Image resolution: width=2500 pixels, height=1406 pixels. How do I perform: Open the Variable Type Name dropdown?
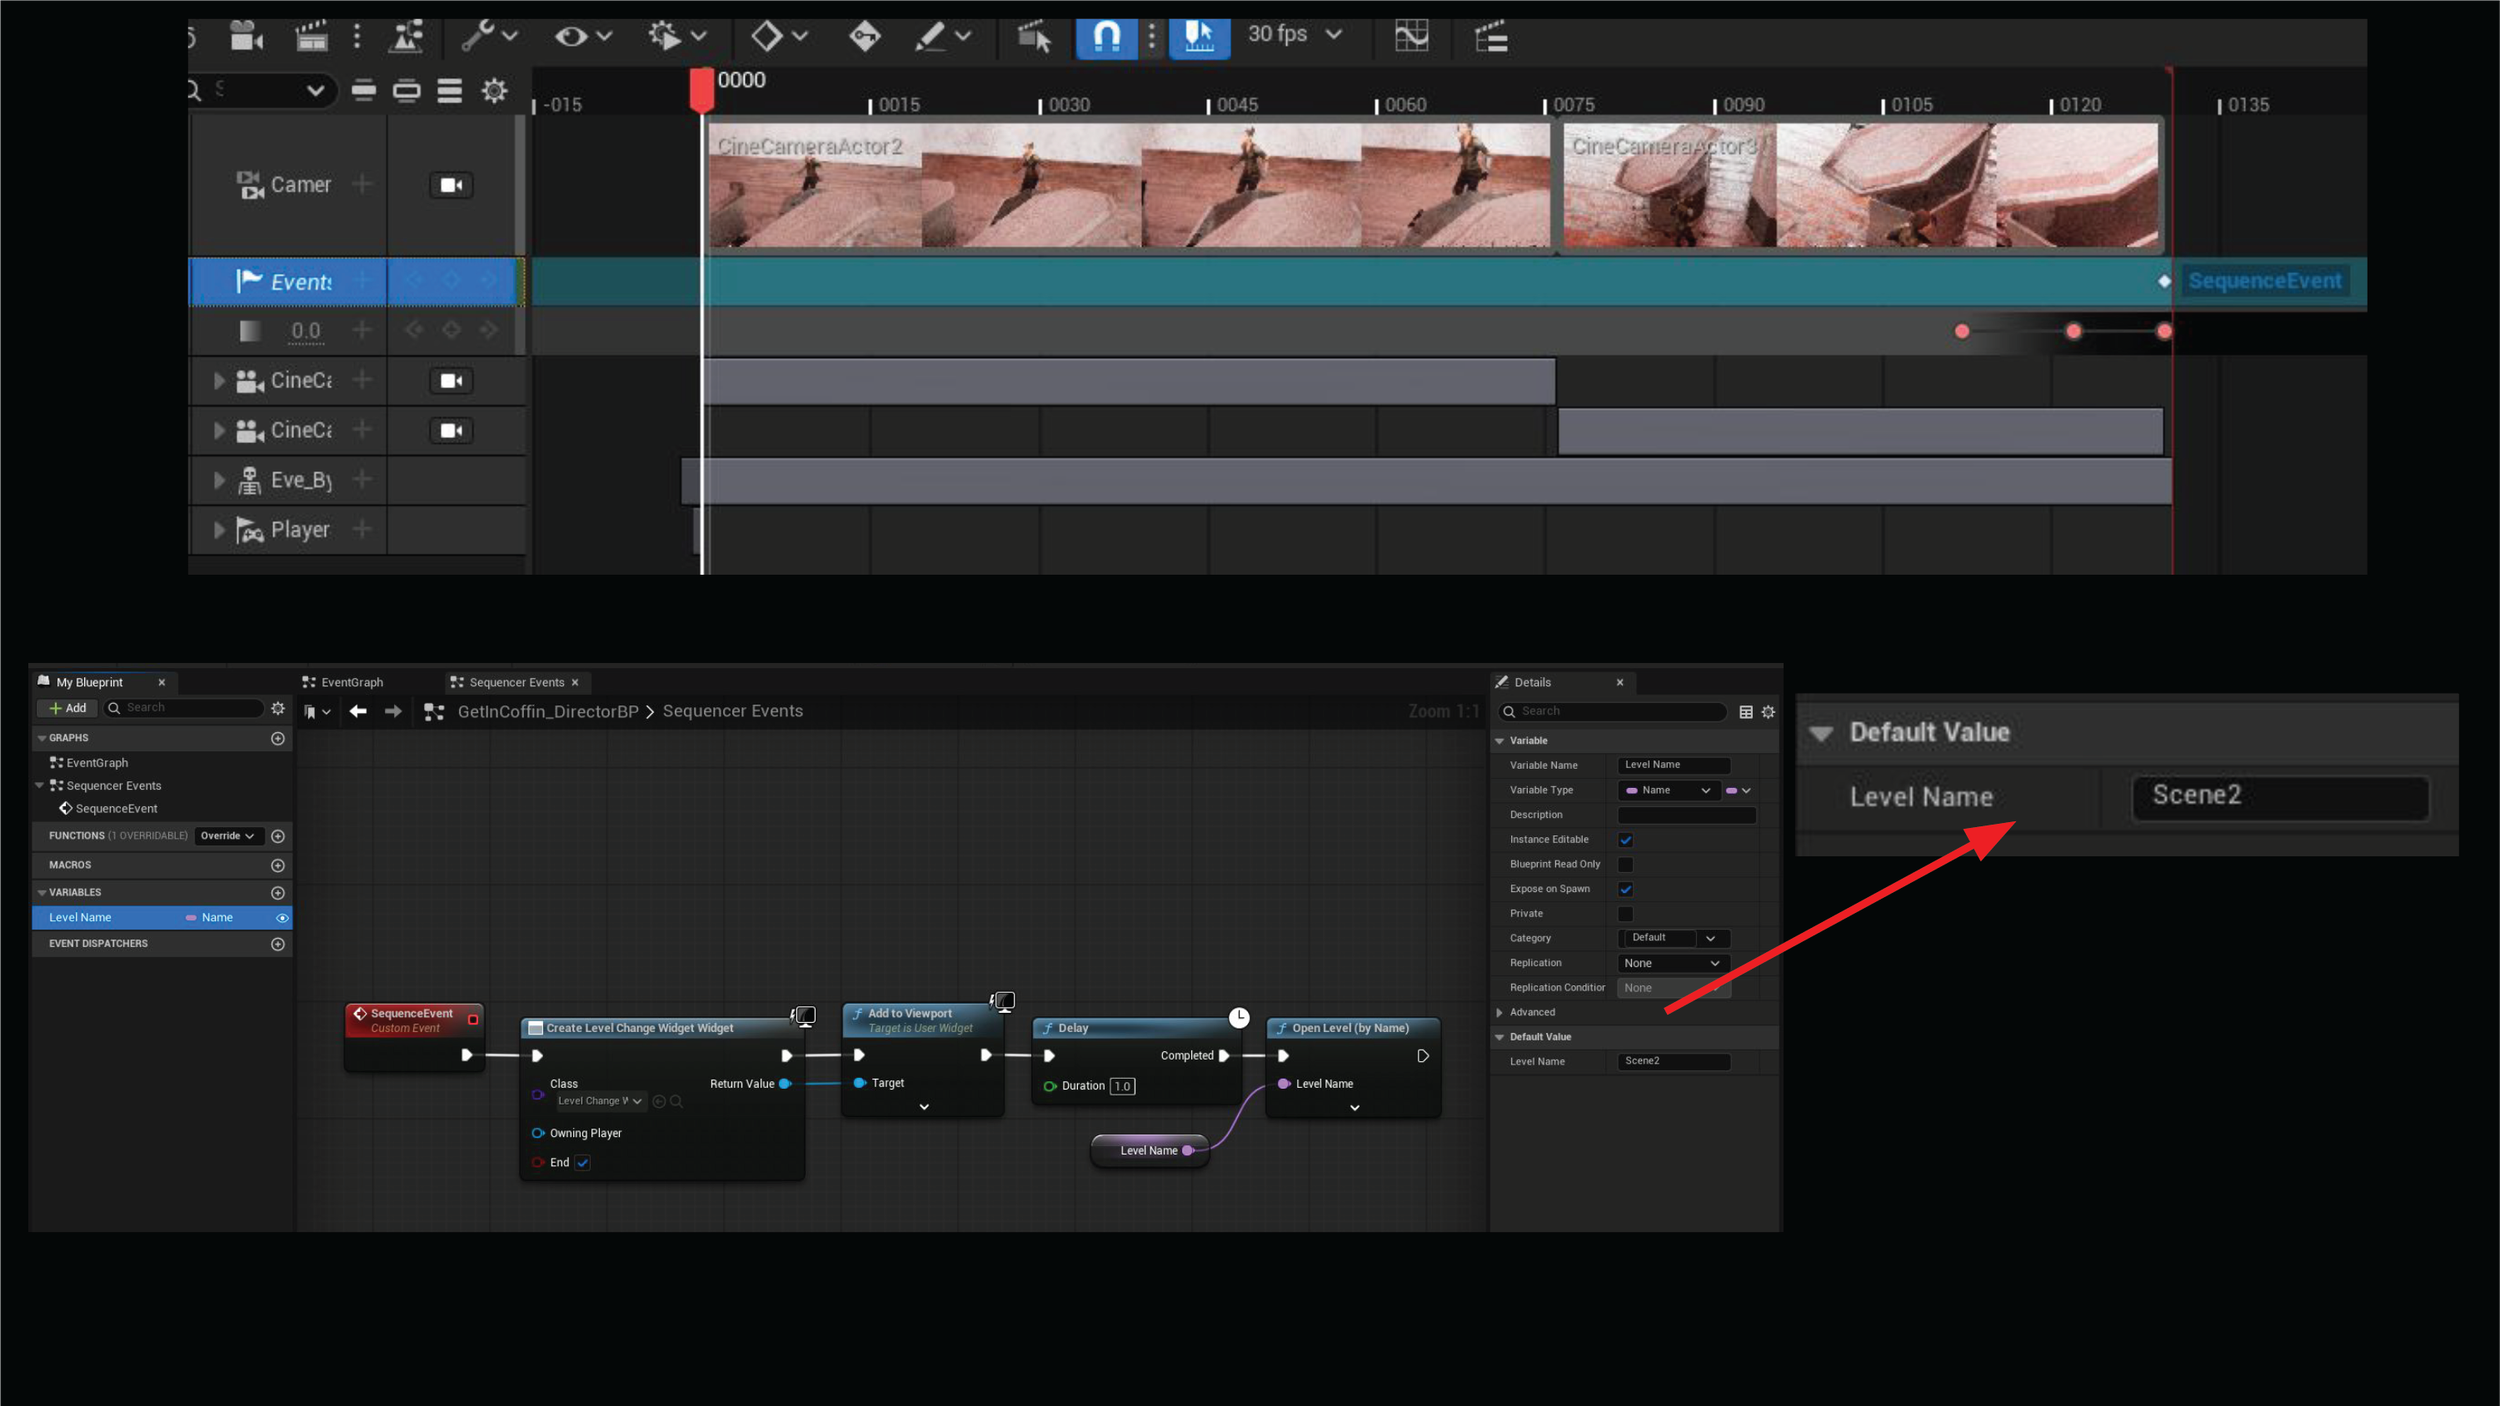[1667, 791]
